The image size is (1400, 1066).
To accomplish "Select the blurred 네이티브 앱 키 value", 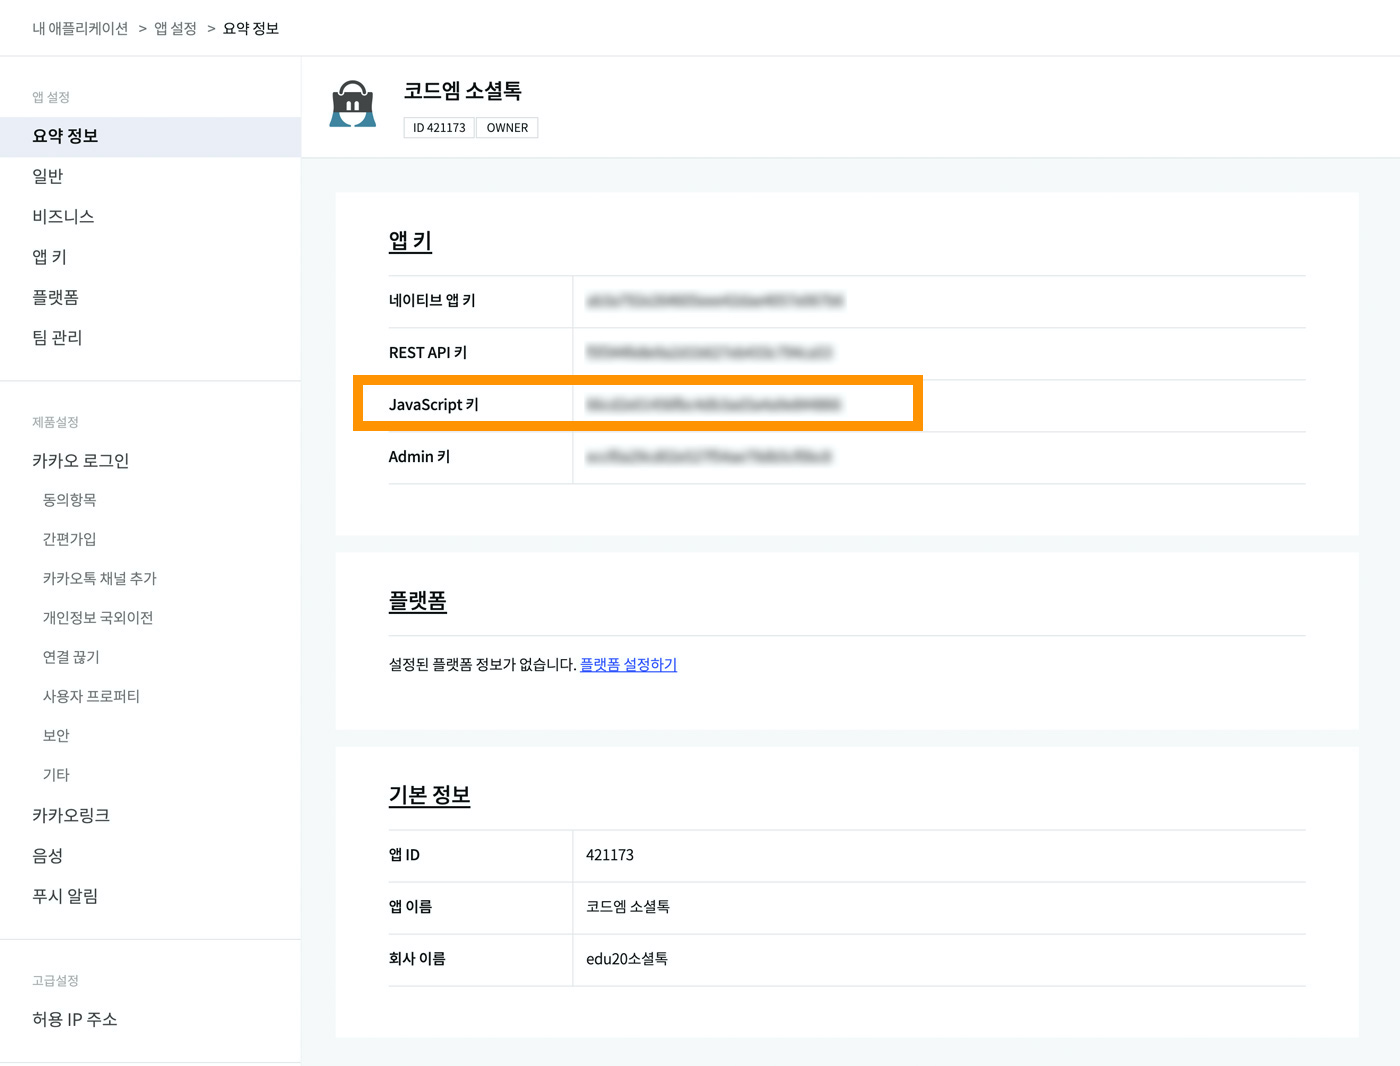I will click(x=715, y=300).
